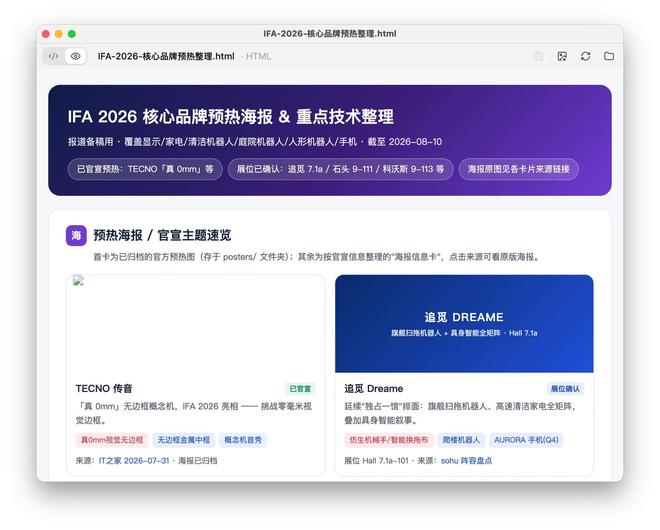This screenshot has width=660, height=530.
Task: Click the 已官宣 green badge
Action: [x=300, y=389]
